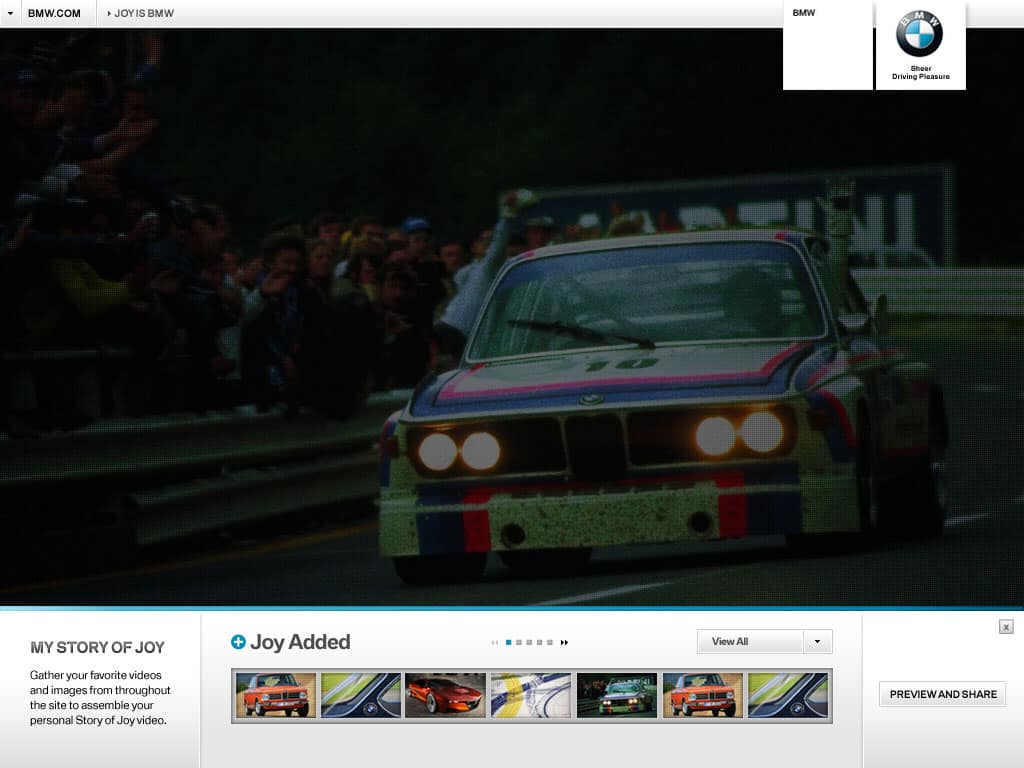The height and width of the screenshot is (768, 1024).
Task: Click the blue active progress square
Action: point(509,642)
